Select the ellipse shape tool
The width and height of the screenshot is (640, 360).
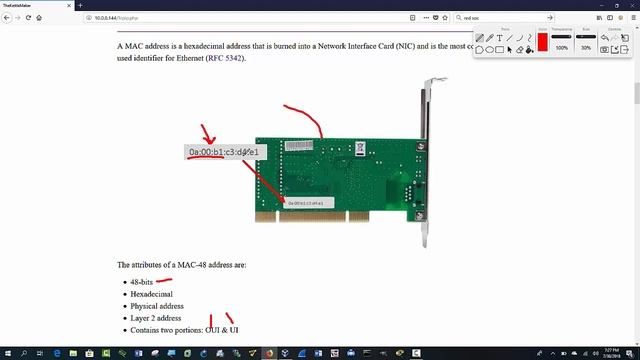[x=489, y=50]
